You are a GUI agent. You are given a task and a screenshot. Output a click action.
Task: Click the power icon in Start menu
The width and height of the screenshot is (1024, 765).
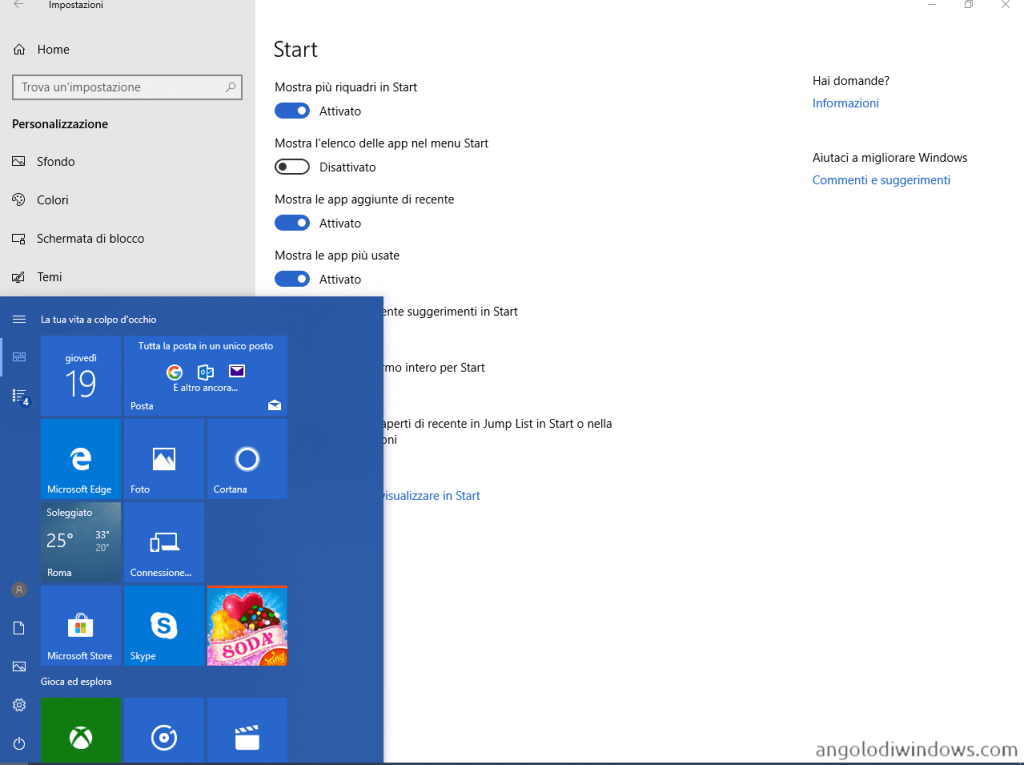click(19, 743)
